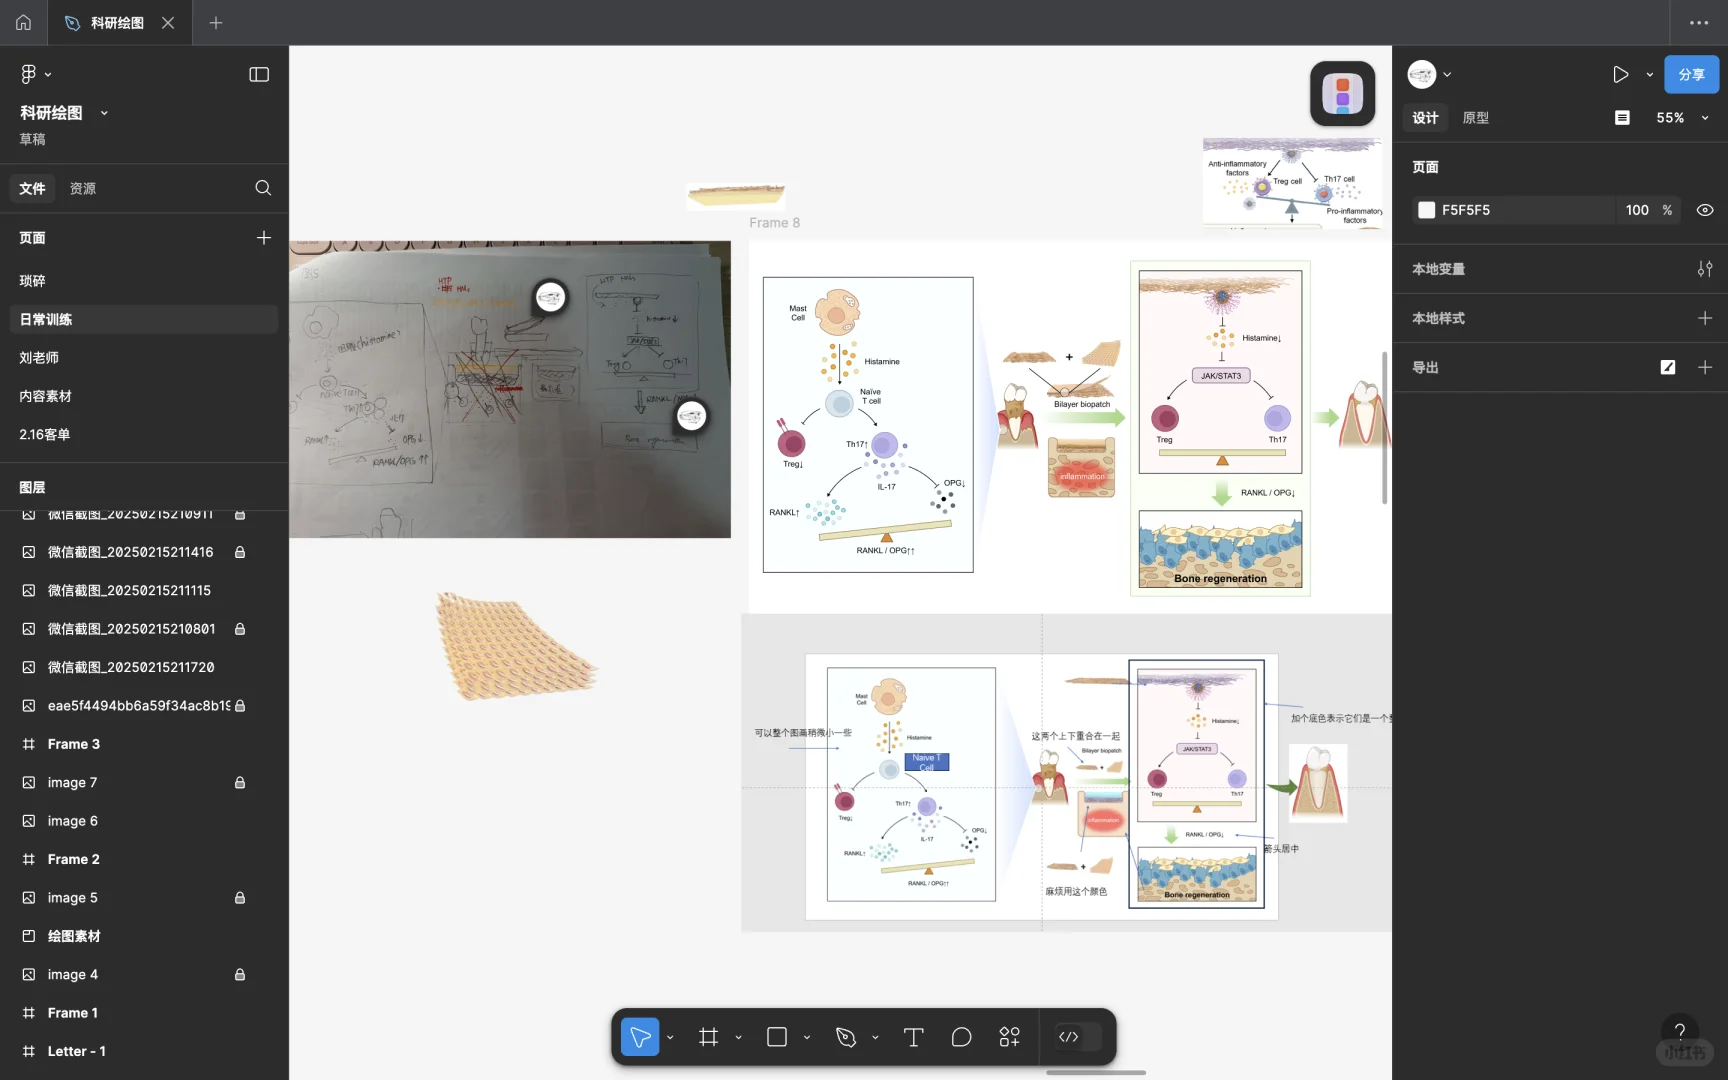Open the page background color swatch

(1426, 210)
